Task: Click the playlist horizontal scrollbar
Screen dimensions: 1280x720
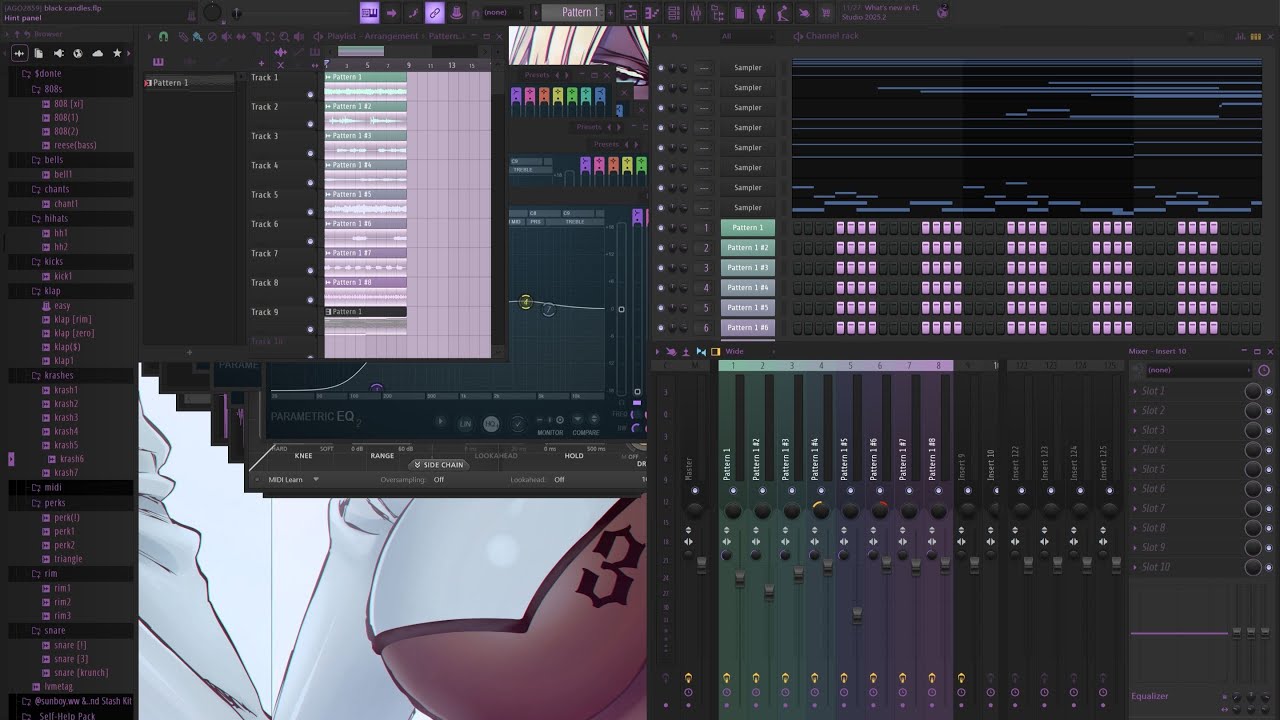Action: (361, 51)
